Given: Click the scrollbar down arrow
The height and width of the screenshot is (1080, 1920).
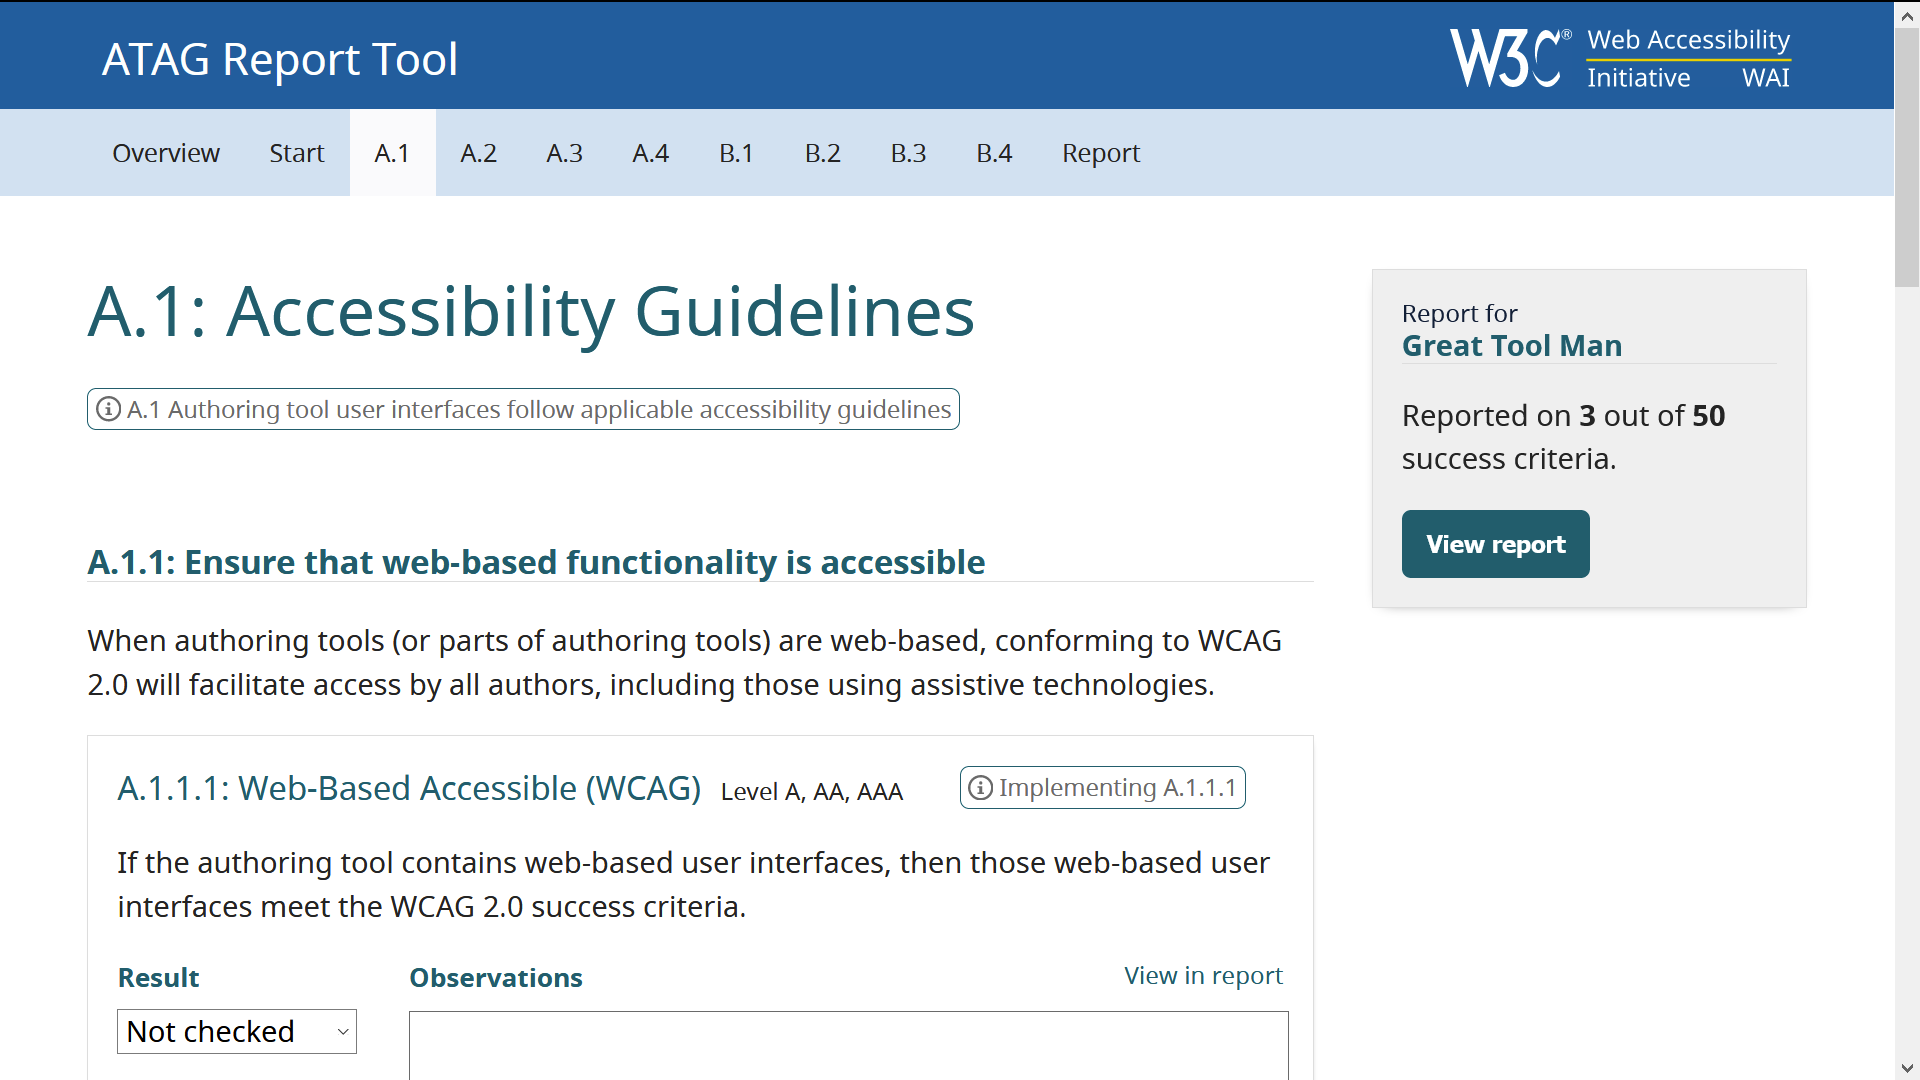Looking at the screenshot, I should [x=1907, y=1066].
